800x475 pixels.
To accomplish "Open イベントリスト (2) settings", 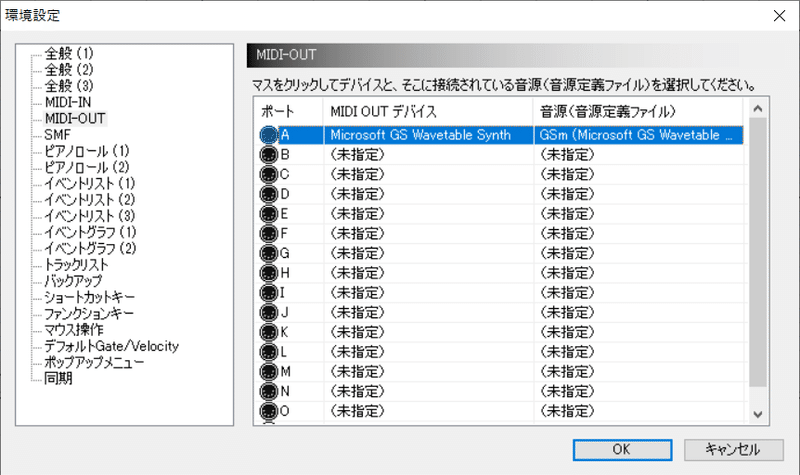I will (x=90, y=200).
